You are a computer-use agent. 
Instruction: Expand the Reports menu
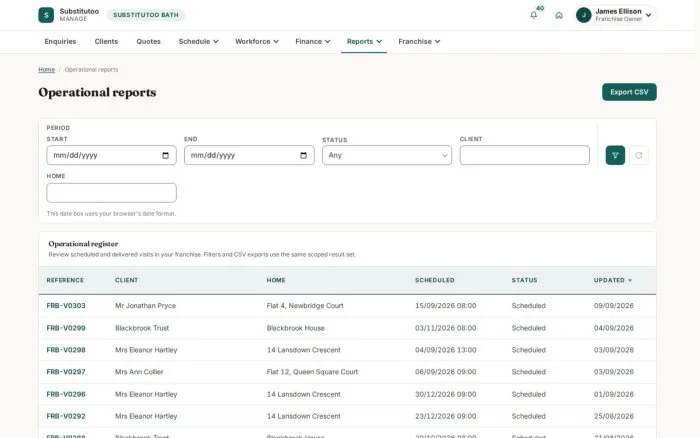point(364,42)
